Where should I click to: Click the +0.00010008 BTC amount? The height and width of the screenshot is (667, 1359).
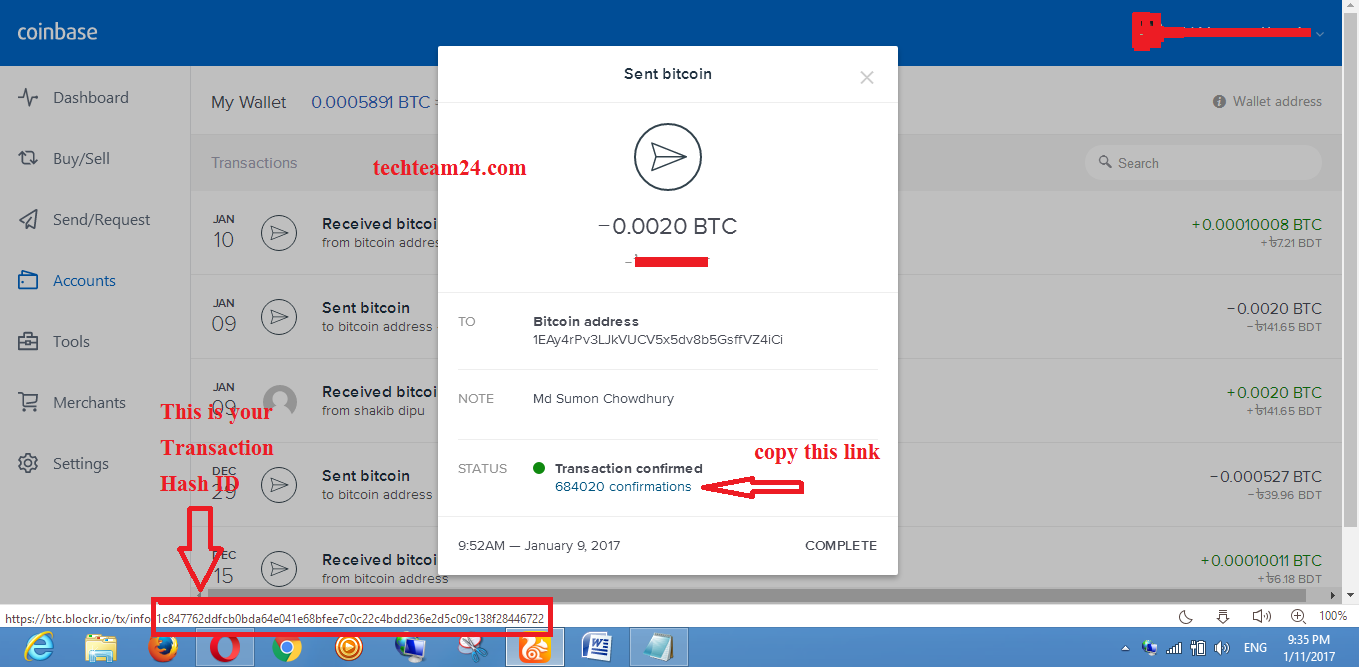[x=1256, y=225]
